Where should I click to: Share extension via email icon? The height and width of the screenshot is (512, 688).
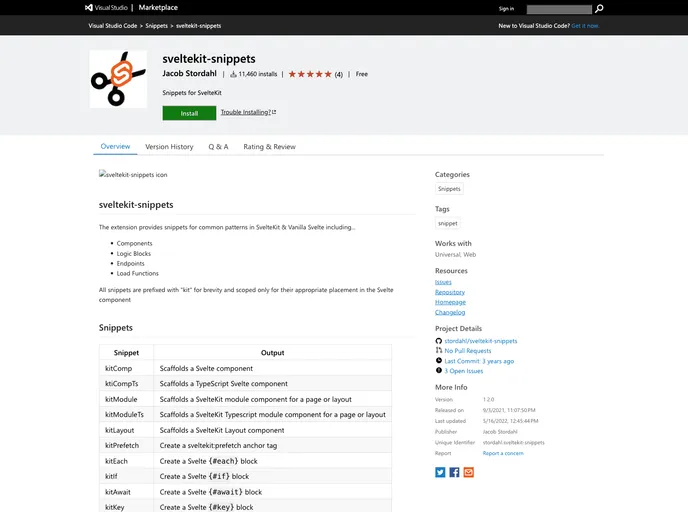tap(469, 472)
